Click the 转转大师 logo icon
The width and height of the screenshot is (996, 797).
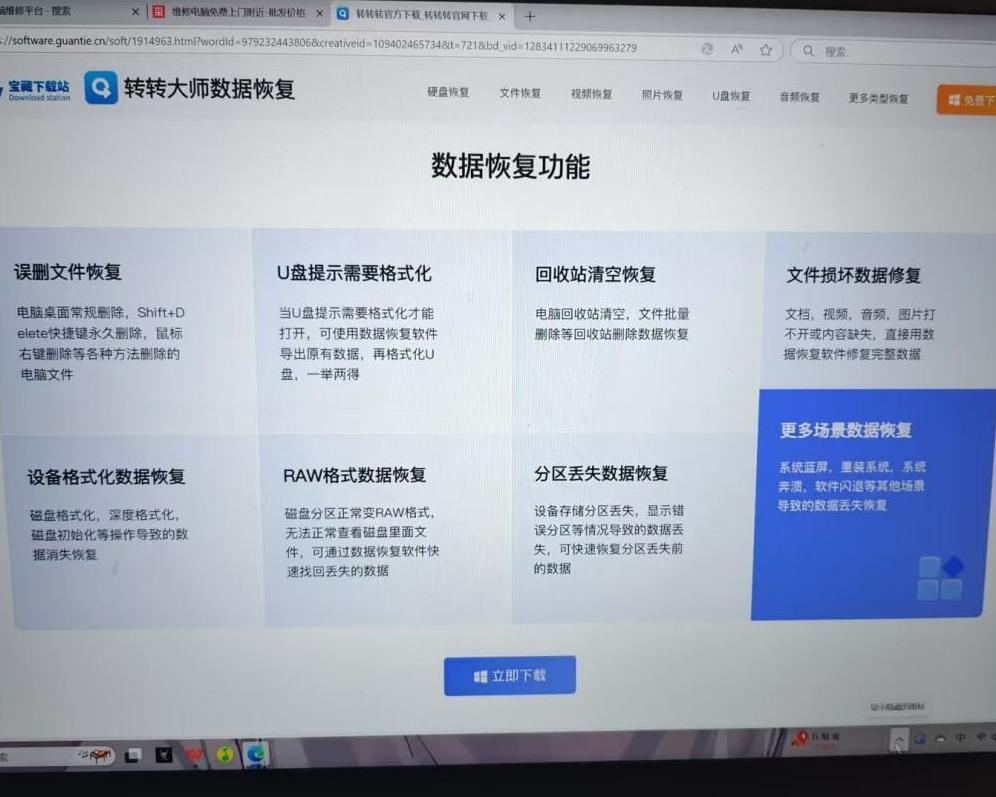(x=101, y=88)
